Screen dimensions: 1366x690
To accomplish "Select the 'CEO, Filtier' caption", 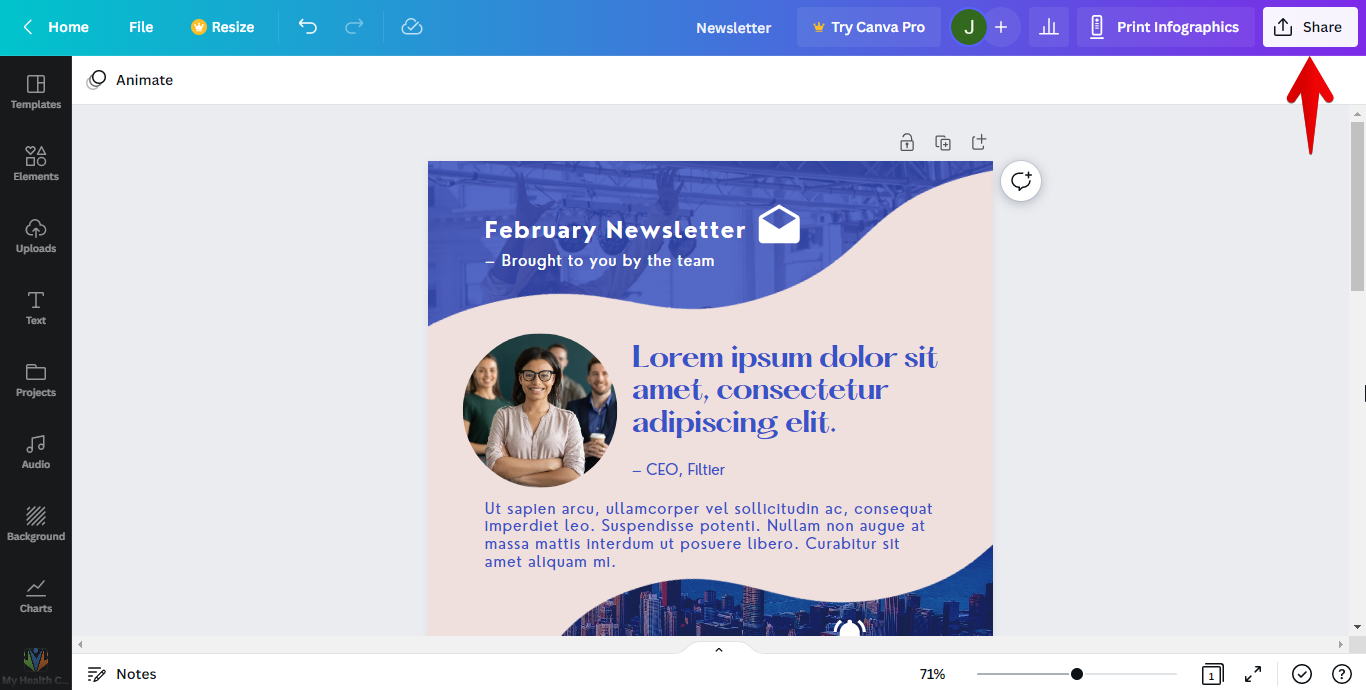I will [x=679, y=470].
